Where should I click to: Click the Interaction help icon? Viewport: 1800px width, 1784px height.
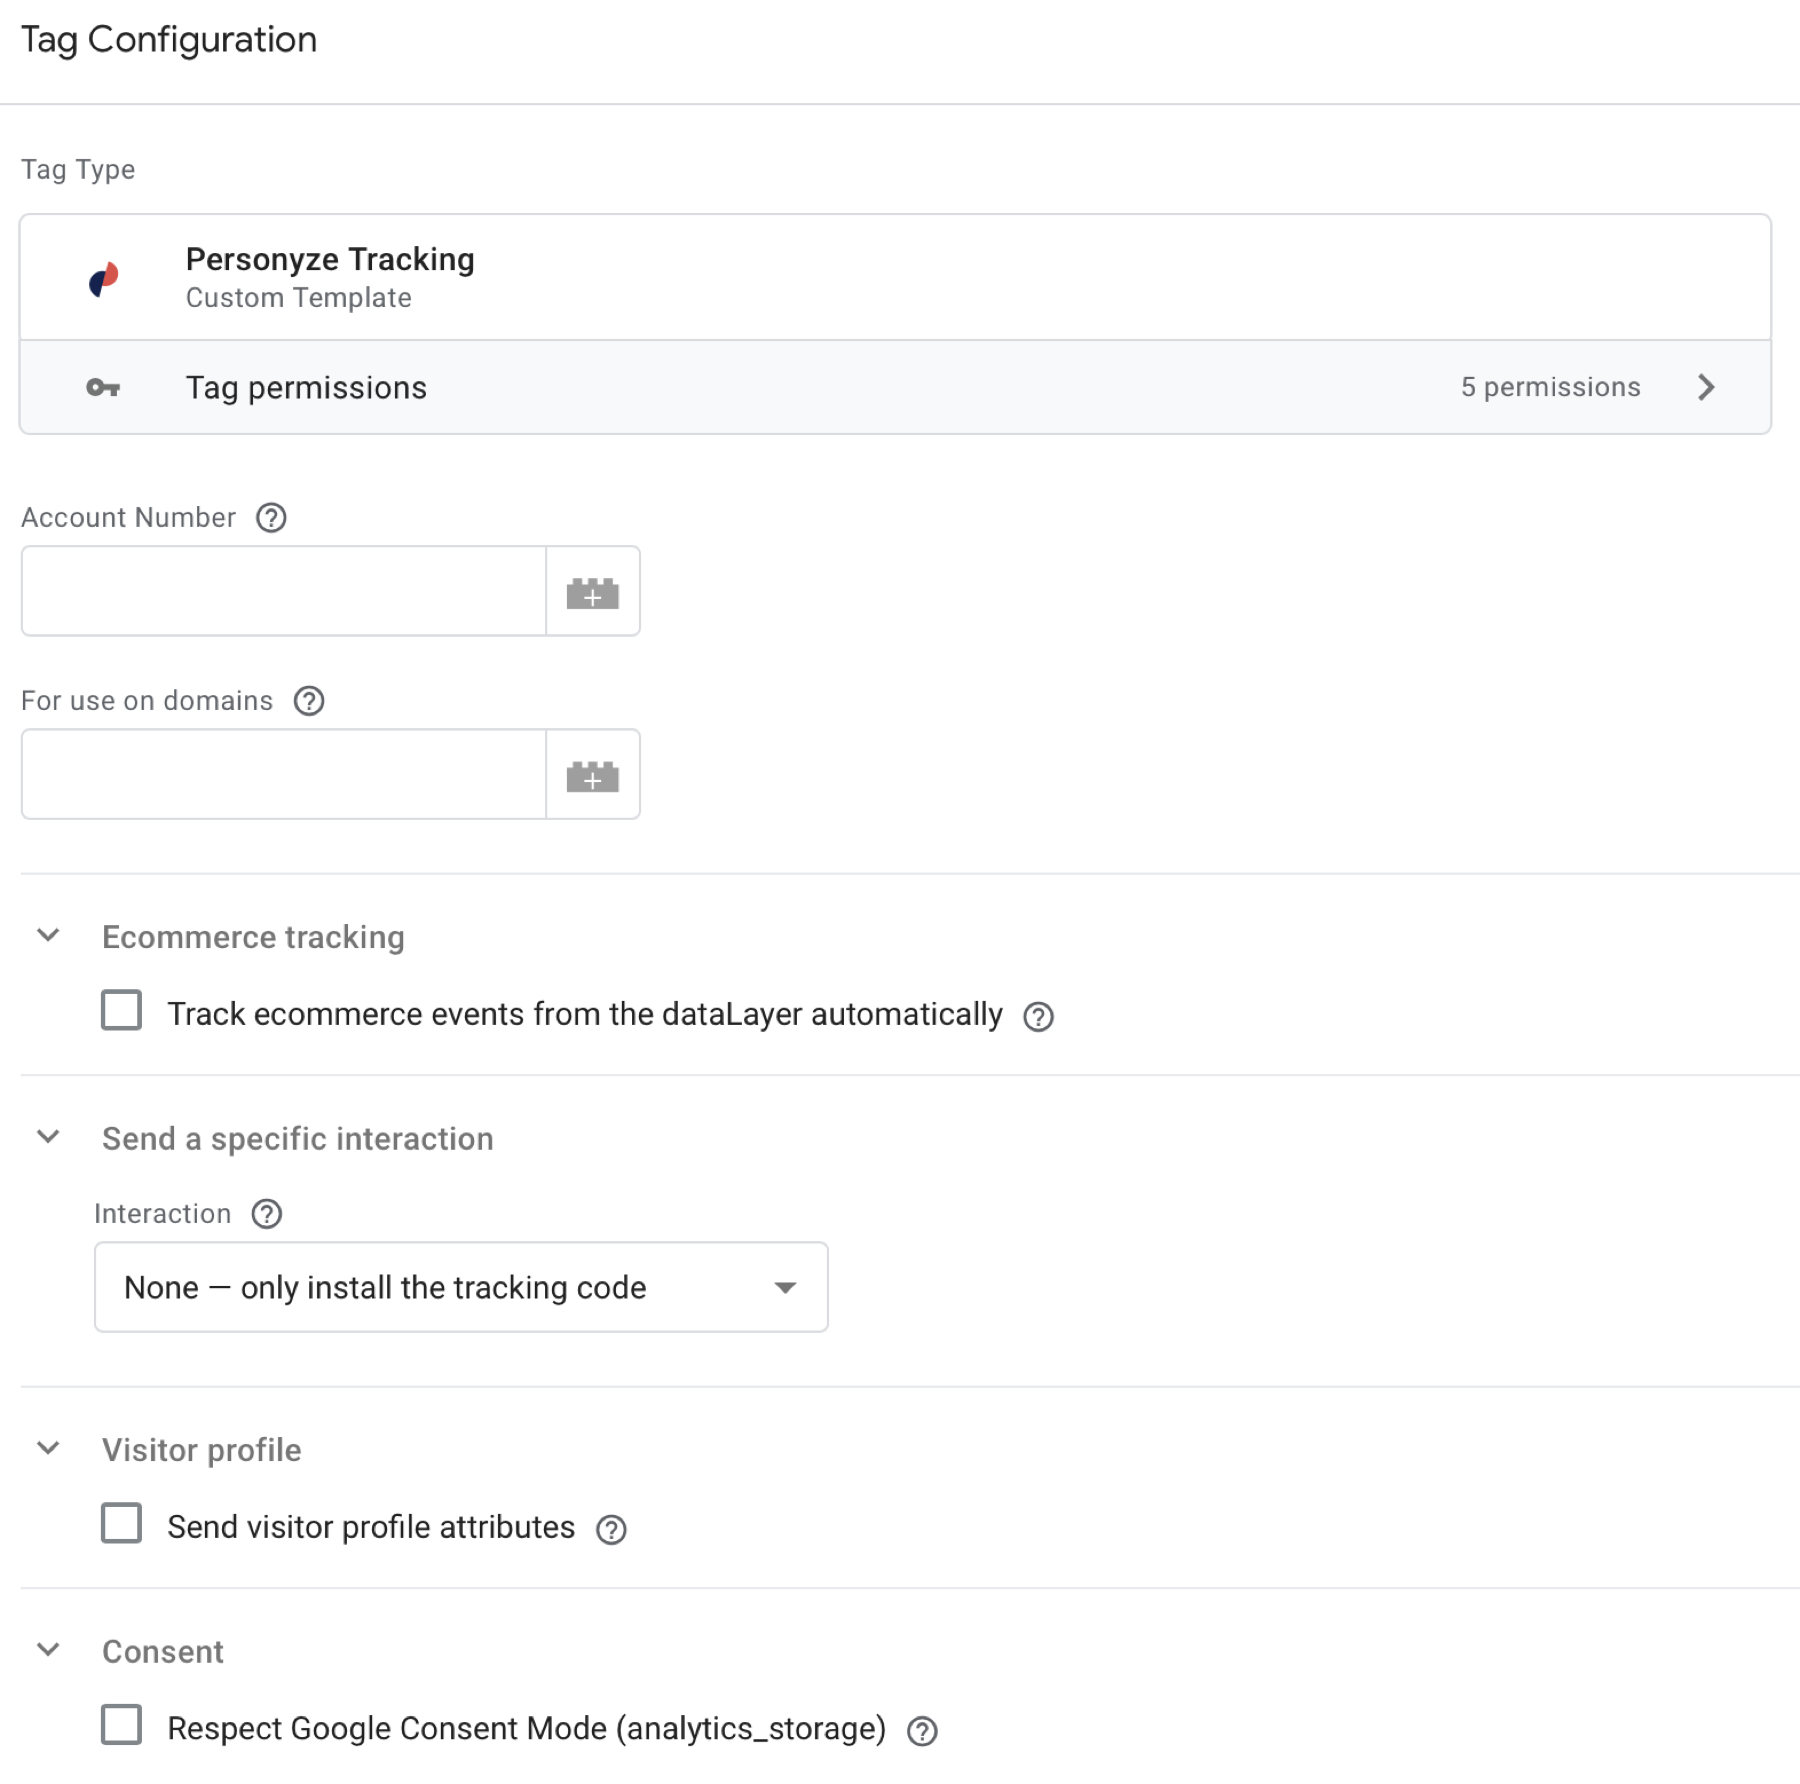pos(267,1213)
